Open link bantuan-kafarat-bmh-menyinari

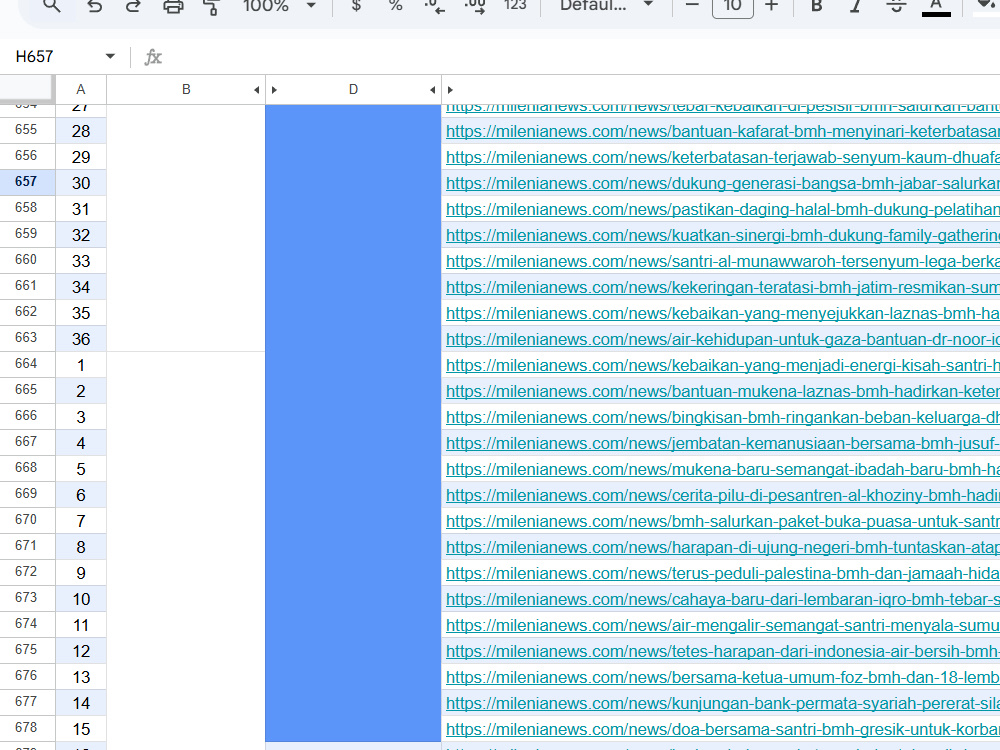[723, 131]
